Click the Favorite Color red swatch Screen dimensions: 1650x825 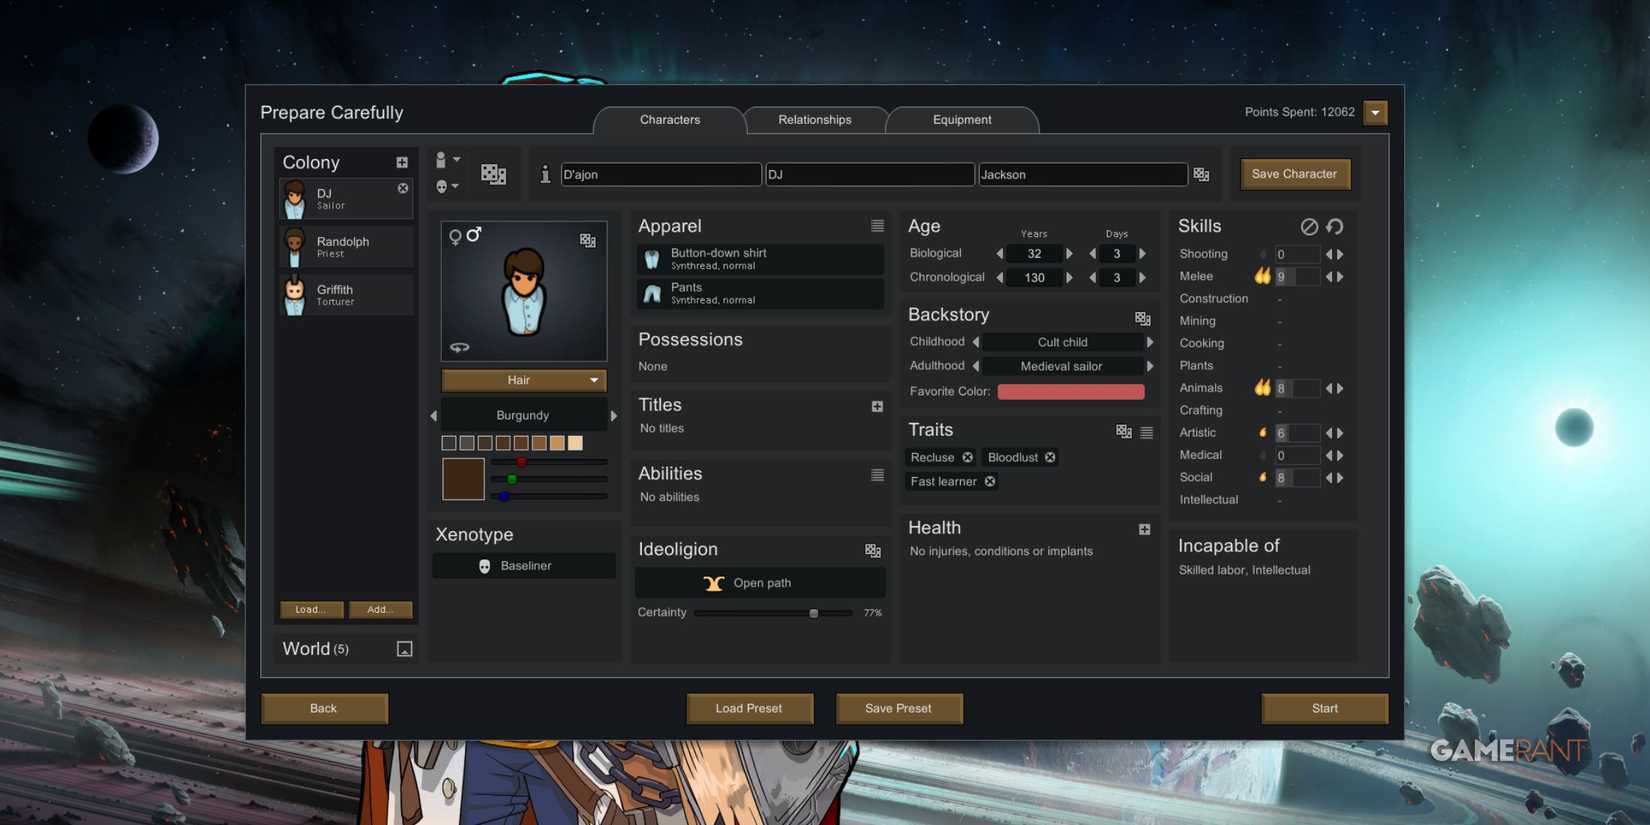coord(1071,392)
